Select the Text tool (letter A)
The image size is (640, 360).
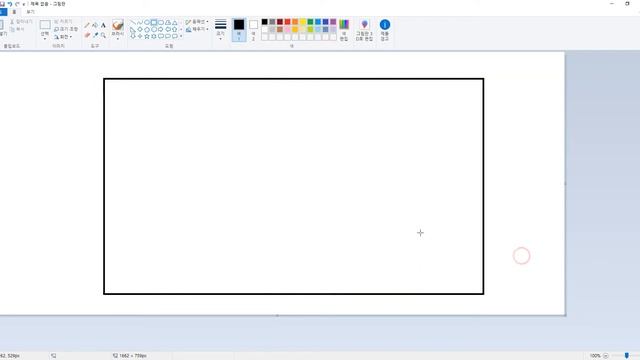click(103, 25)
